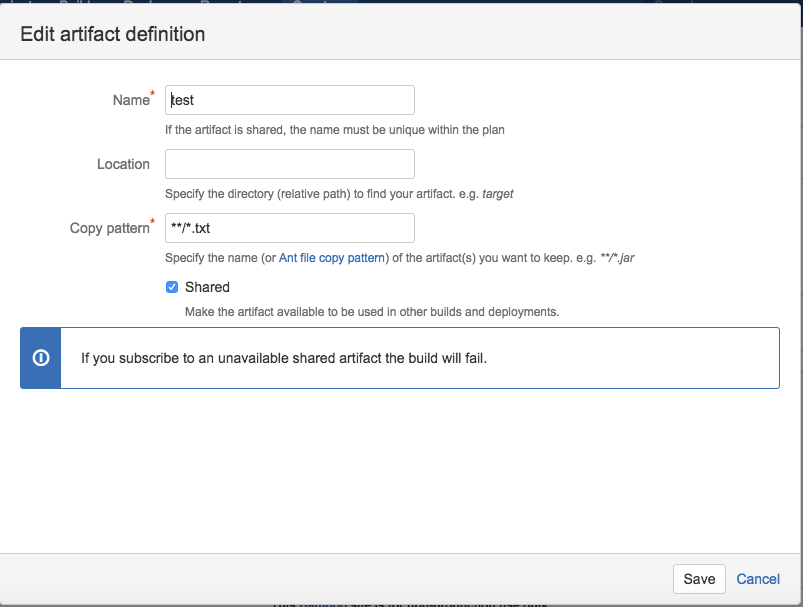Click the info icon in the blue banner

(x=41, y=358)
